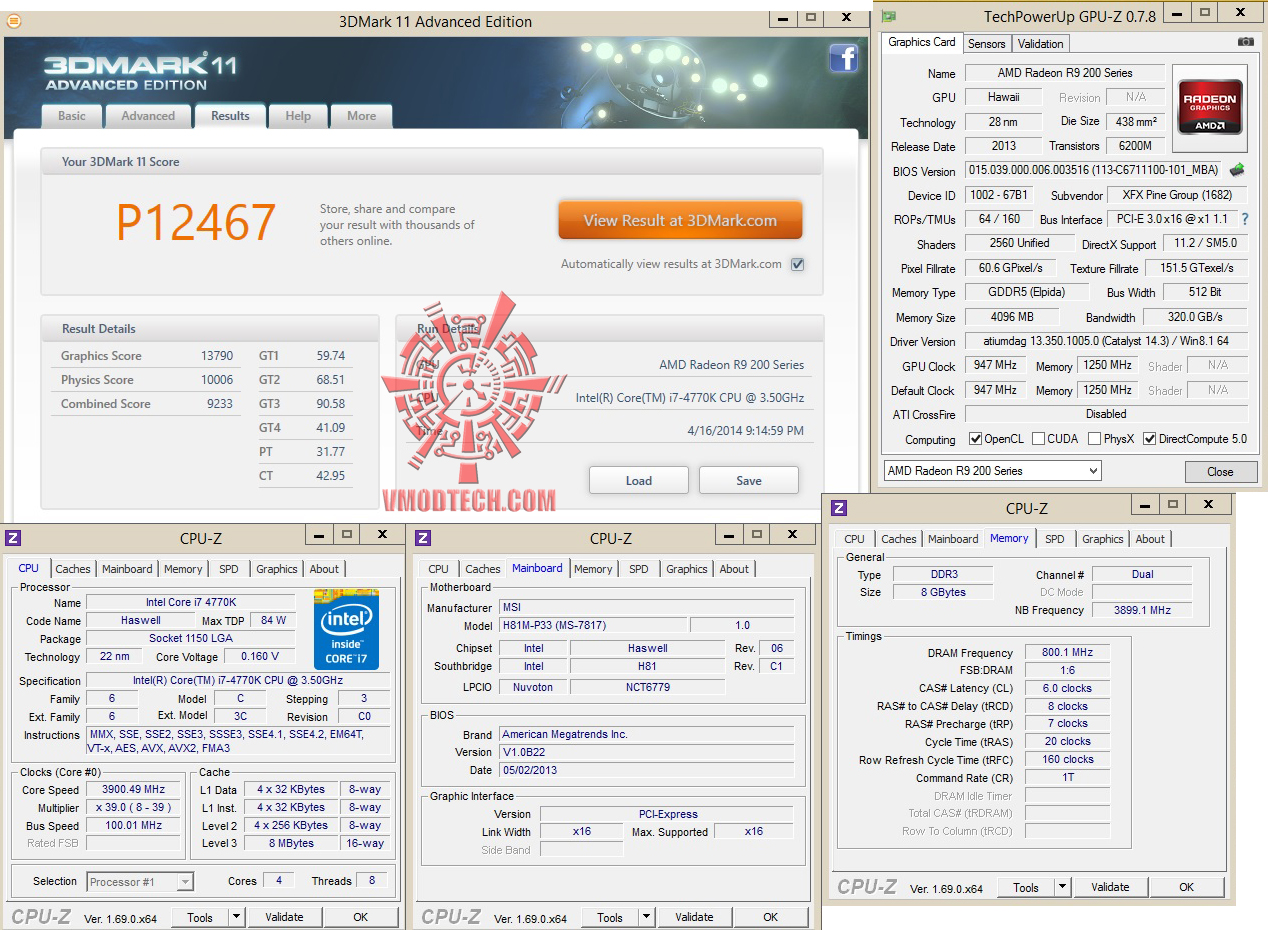Open the Help tab in 3DMark 11
Screen dimensions: 1268x930
click(x=298, y=116)
